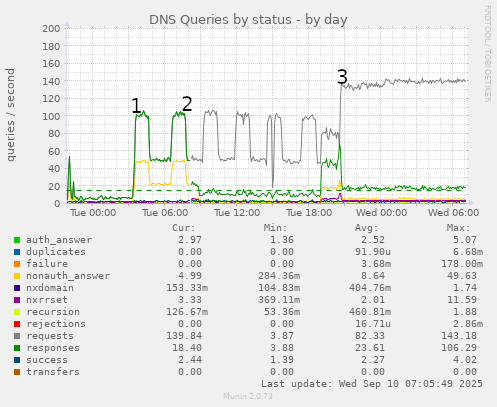Click the rejections red legend swatch
The image size is (497, 407).
[x=17, y=324]
